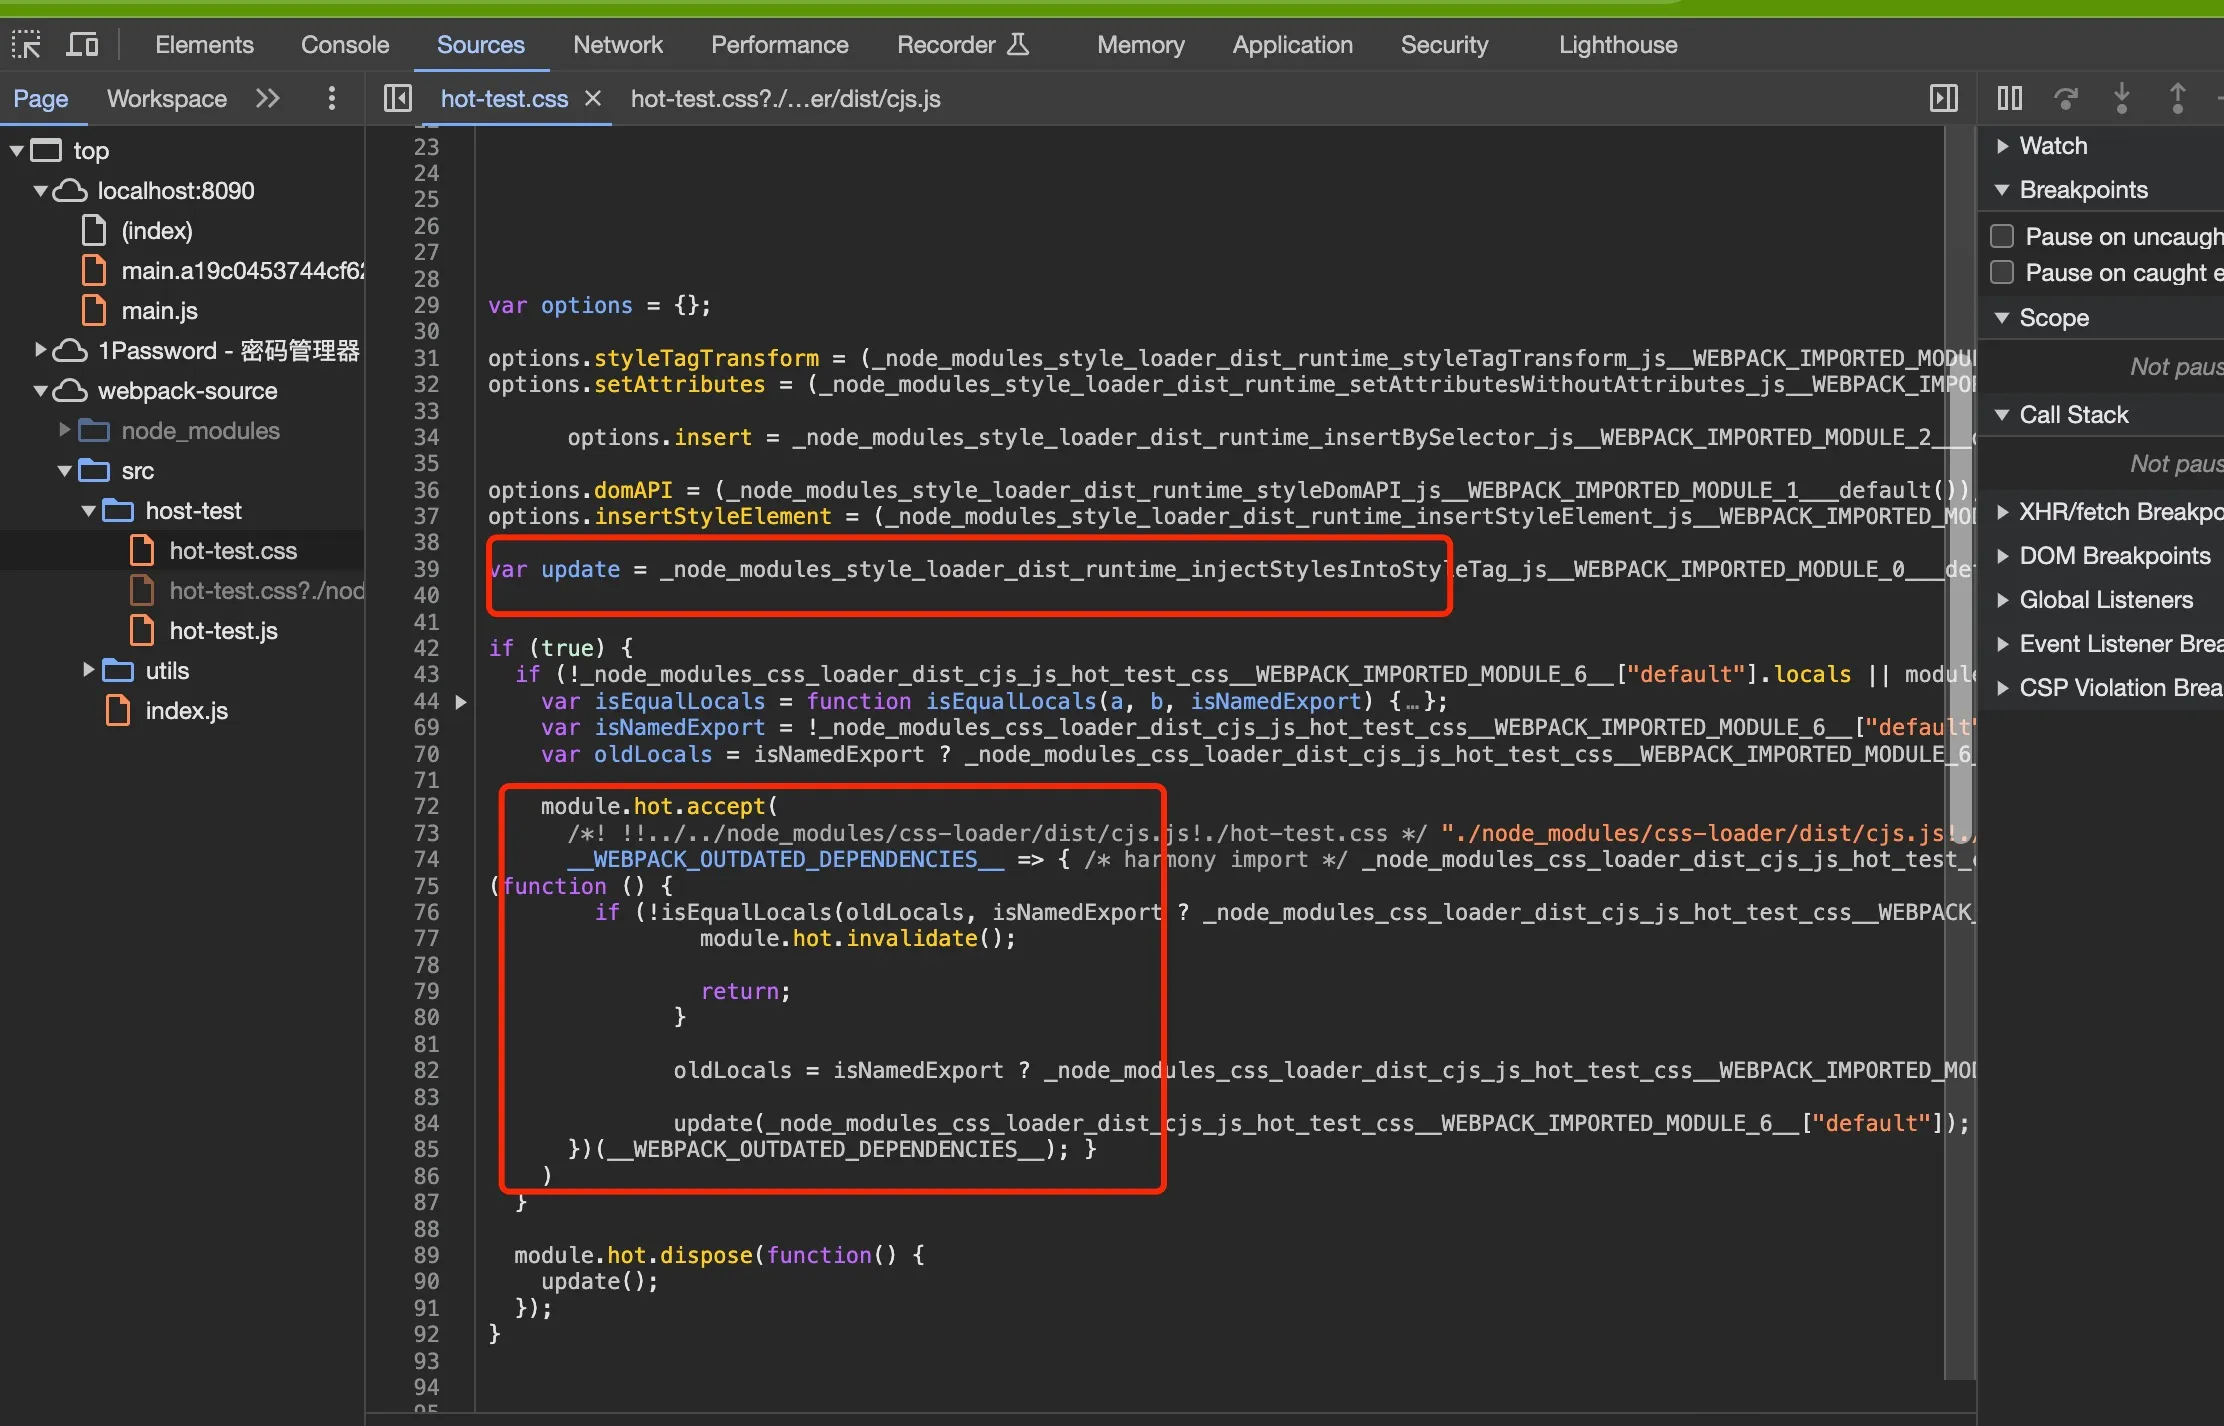Select the (index) file icon
2224x1426 pixels.
pos(94,231)
